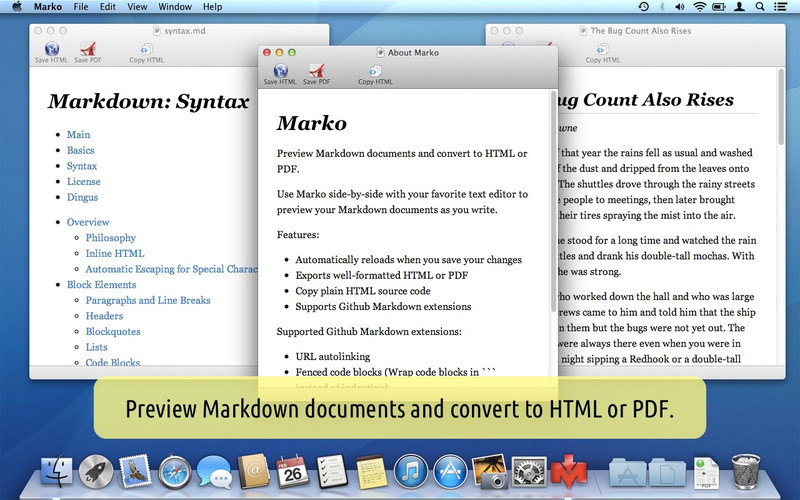
Task: Click Save HTML in syntax.md window
Action: (52, 52)
